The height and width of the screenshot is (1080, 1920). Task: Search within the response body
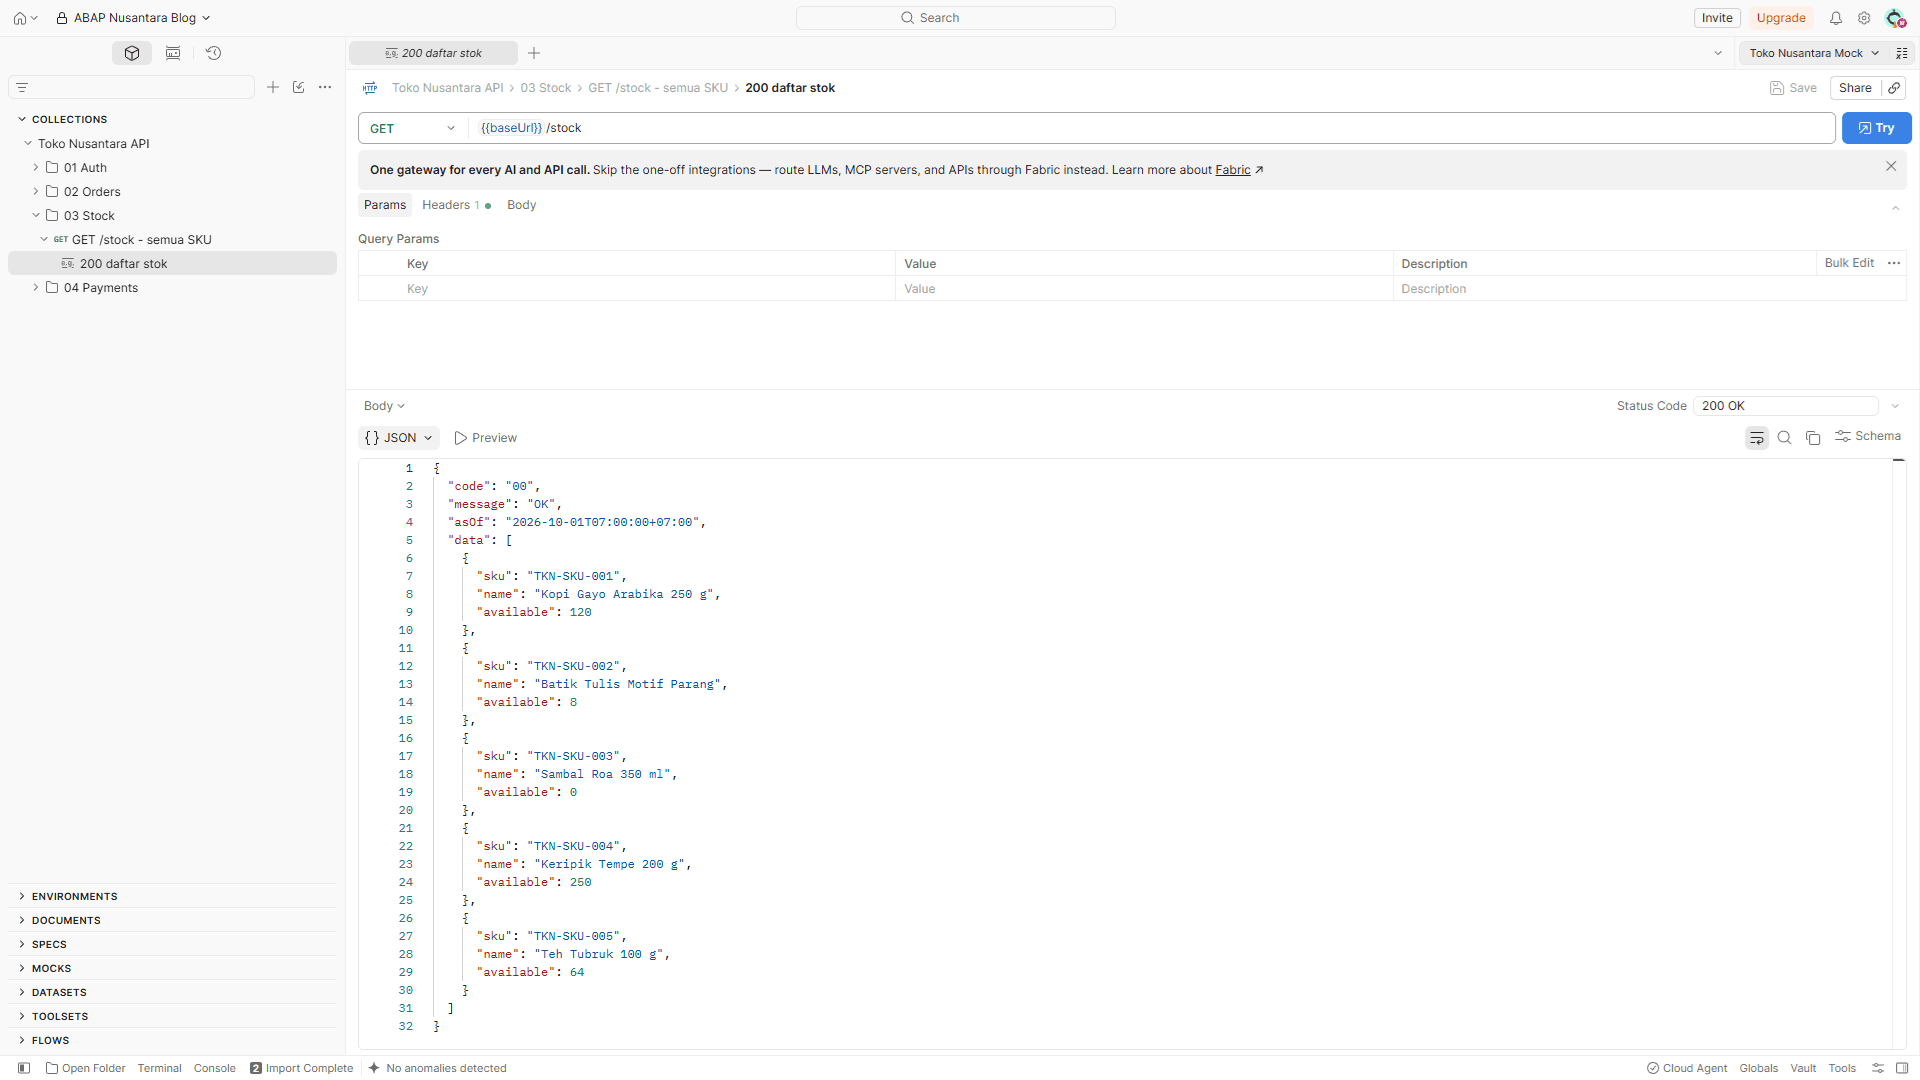pyautogui.click(x=1784, y=438)
